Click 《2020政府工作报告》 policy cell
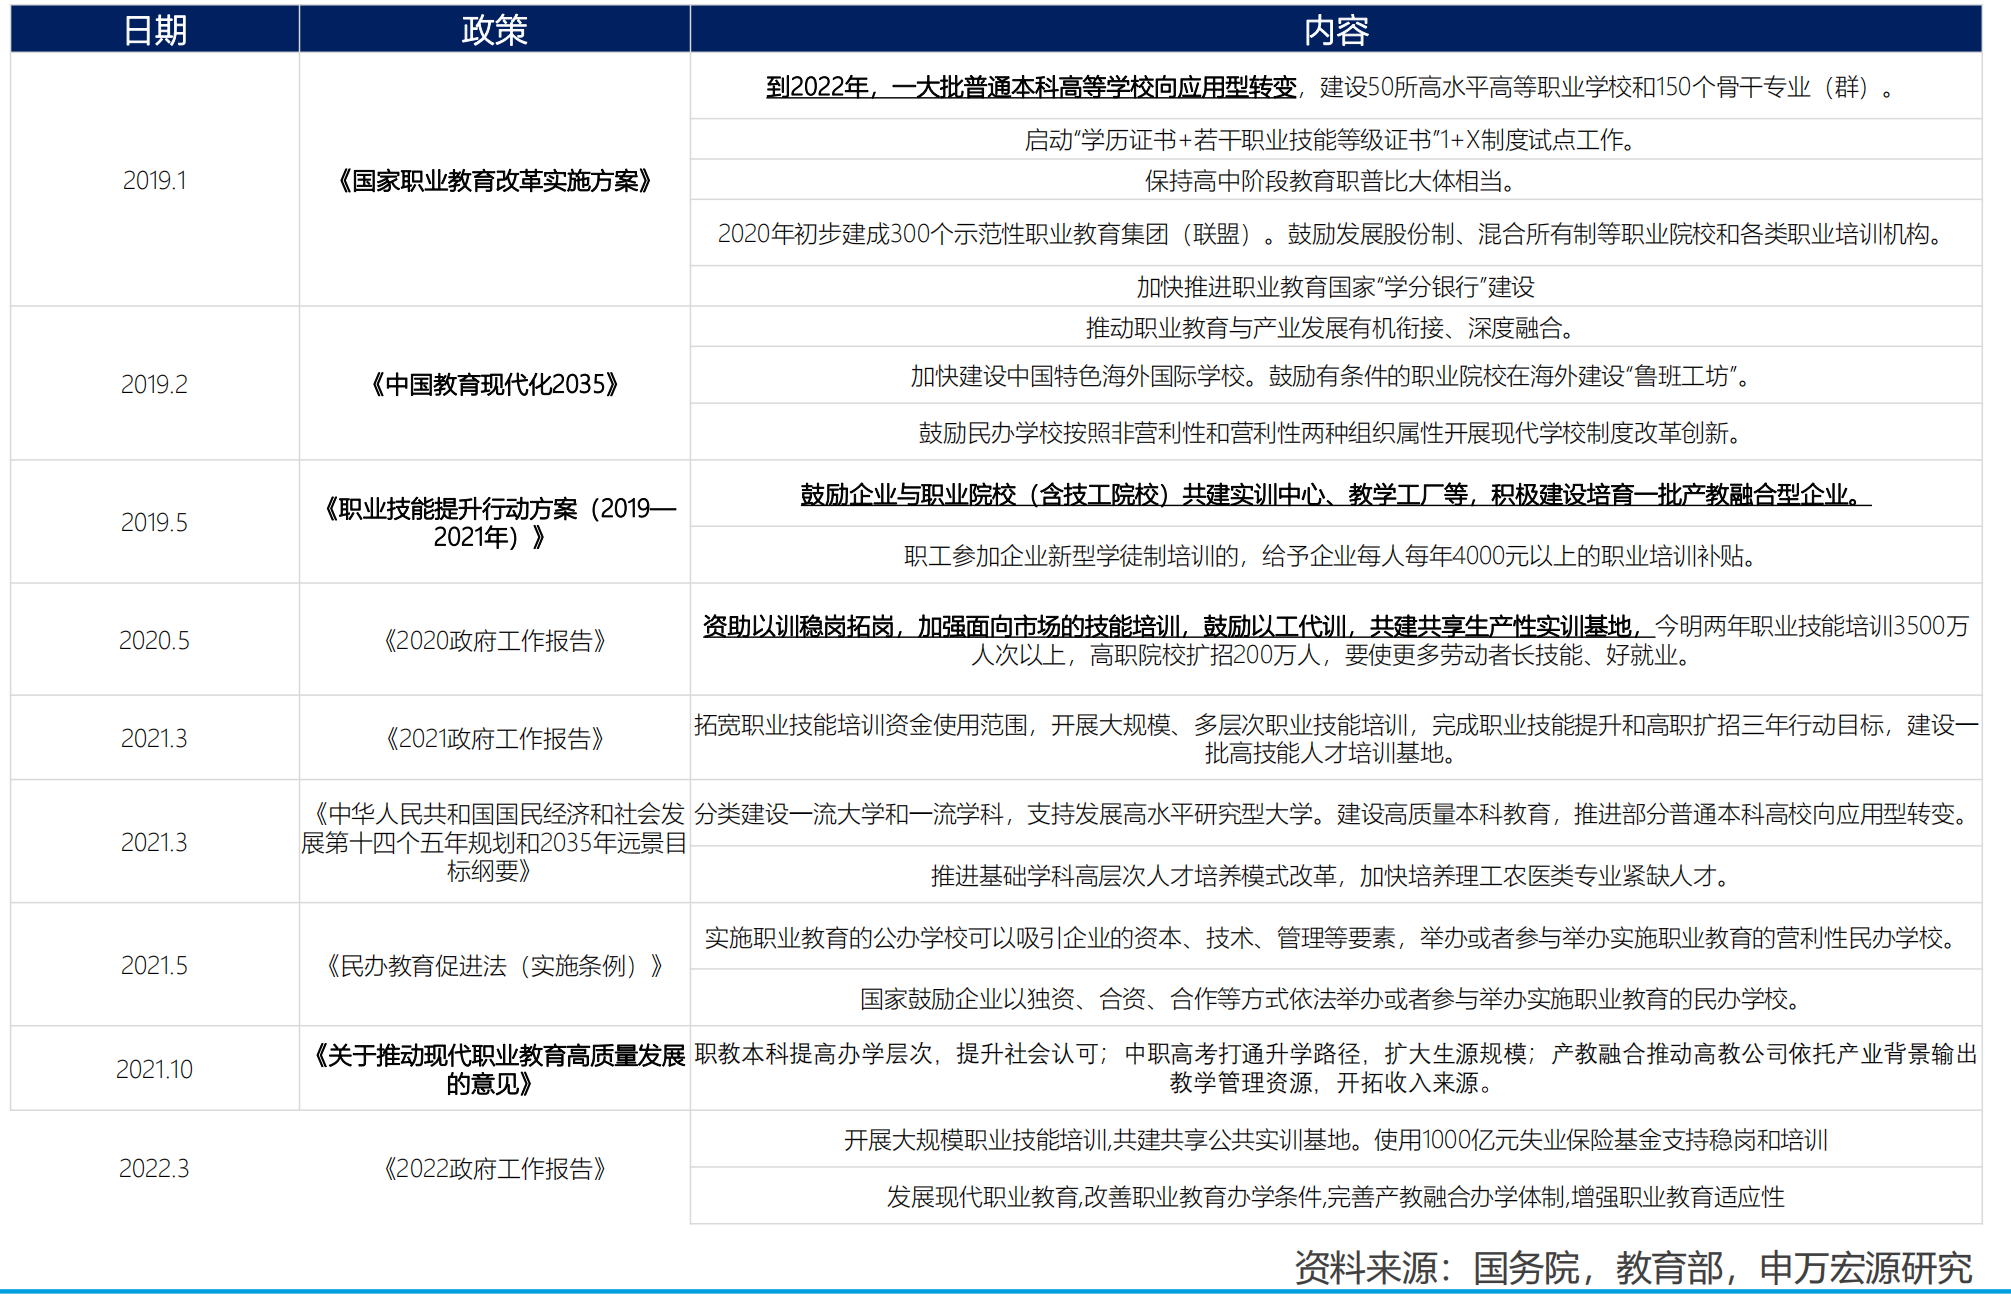Image resolution: width=2011 pixels, height=1298 pixels. pos(494,641)
